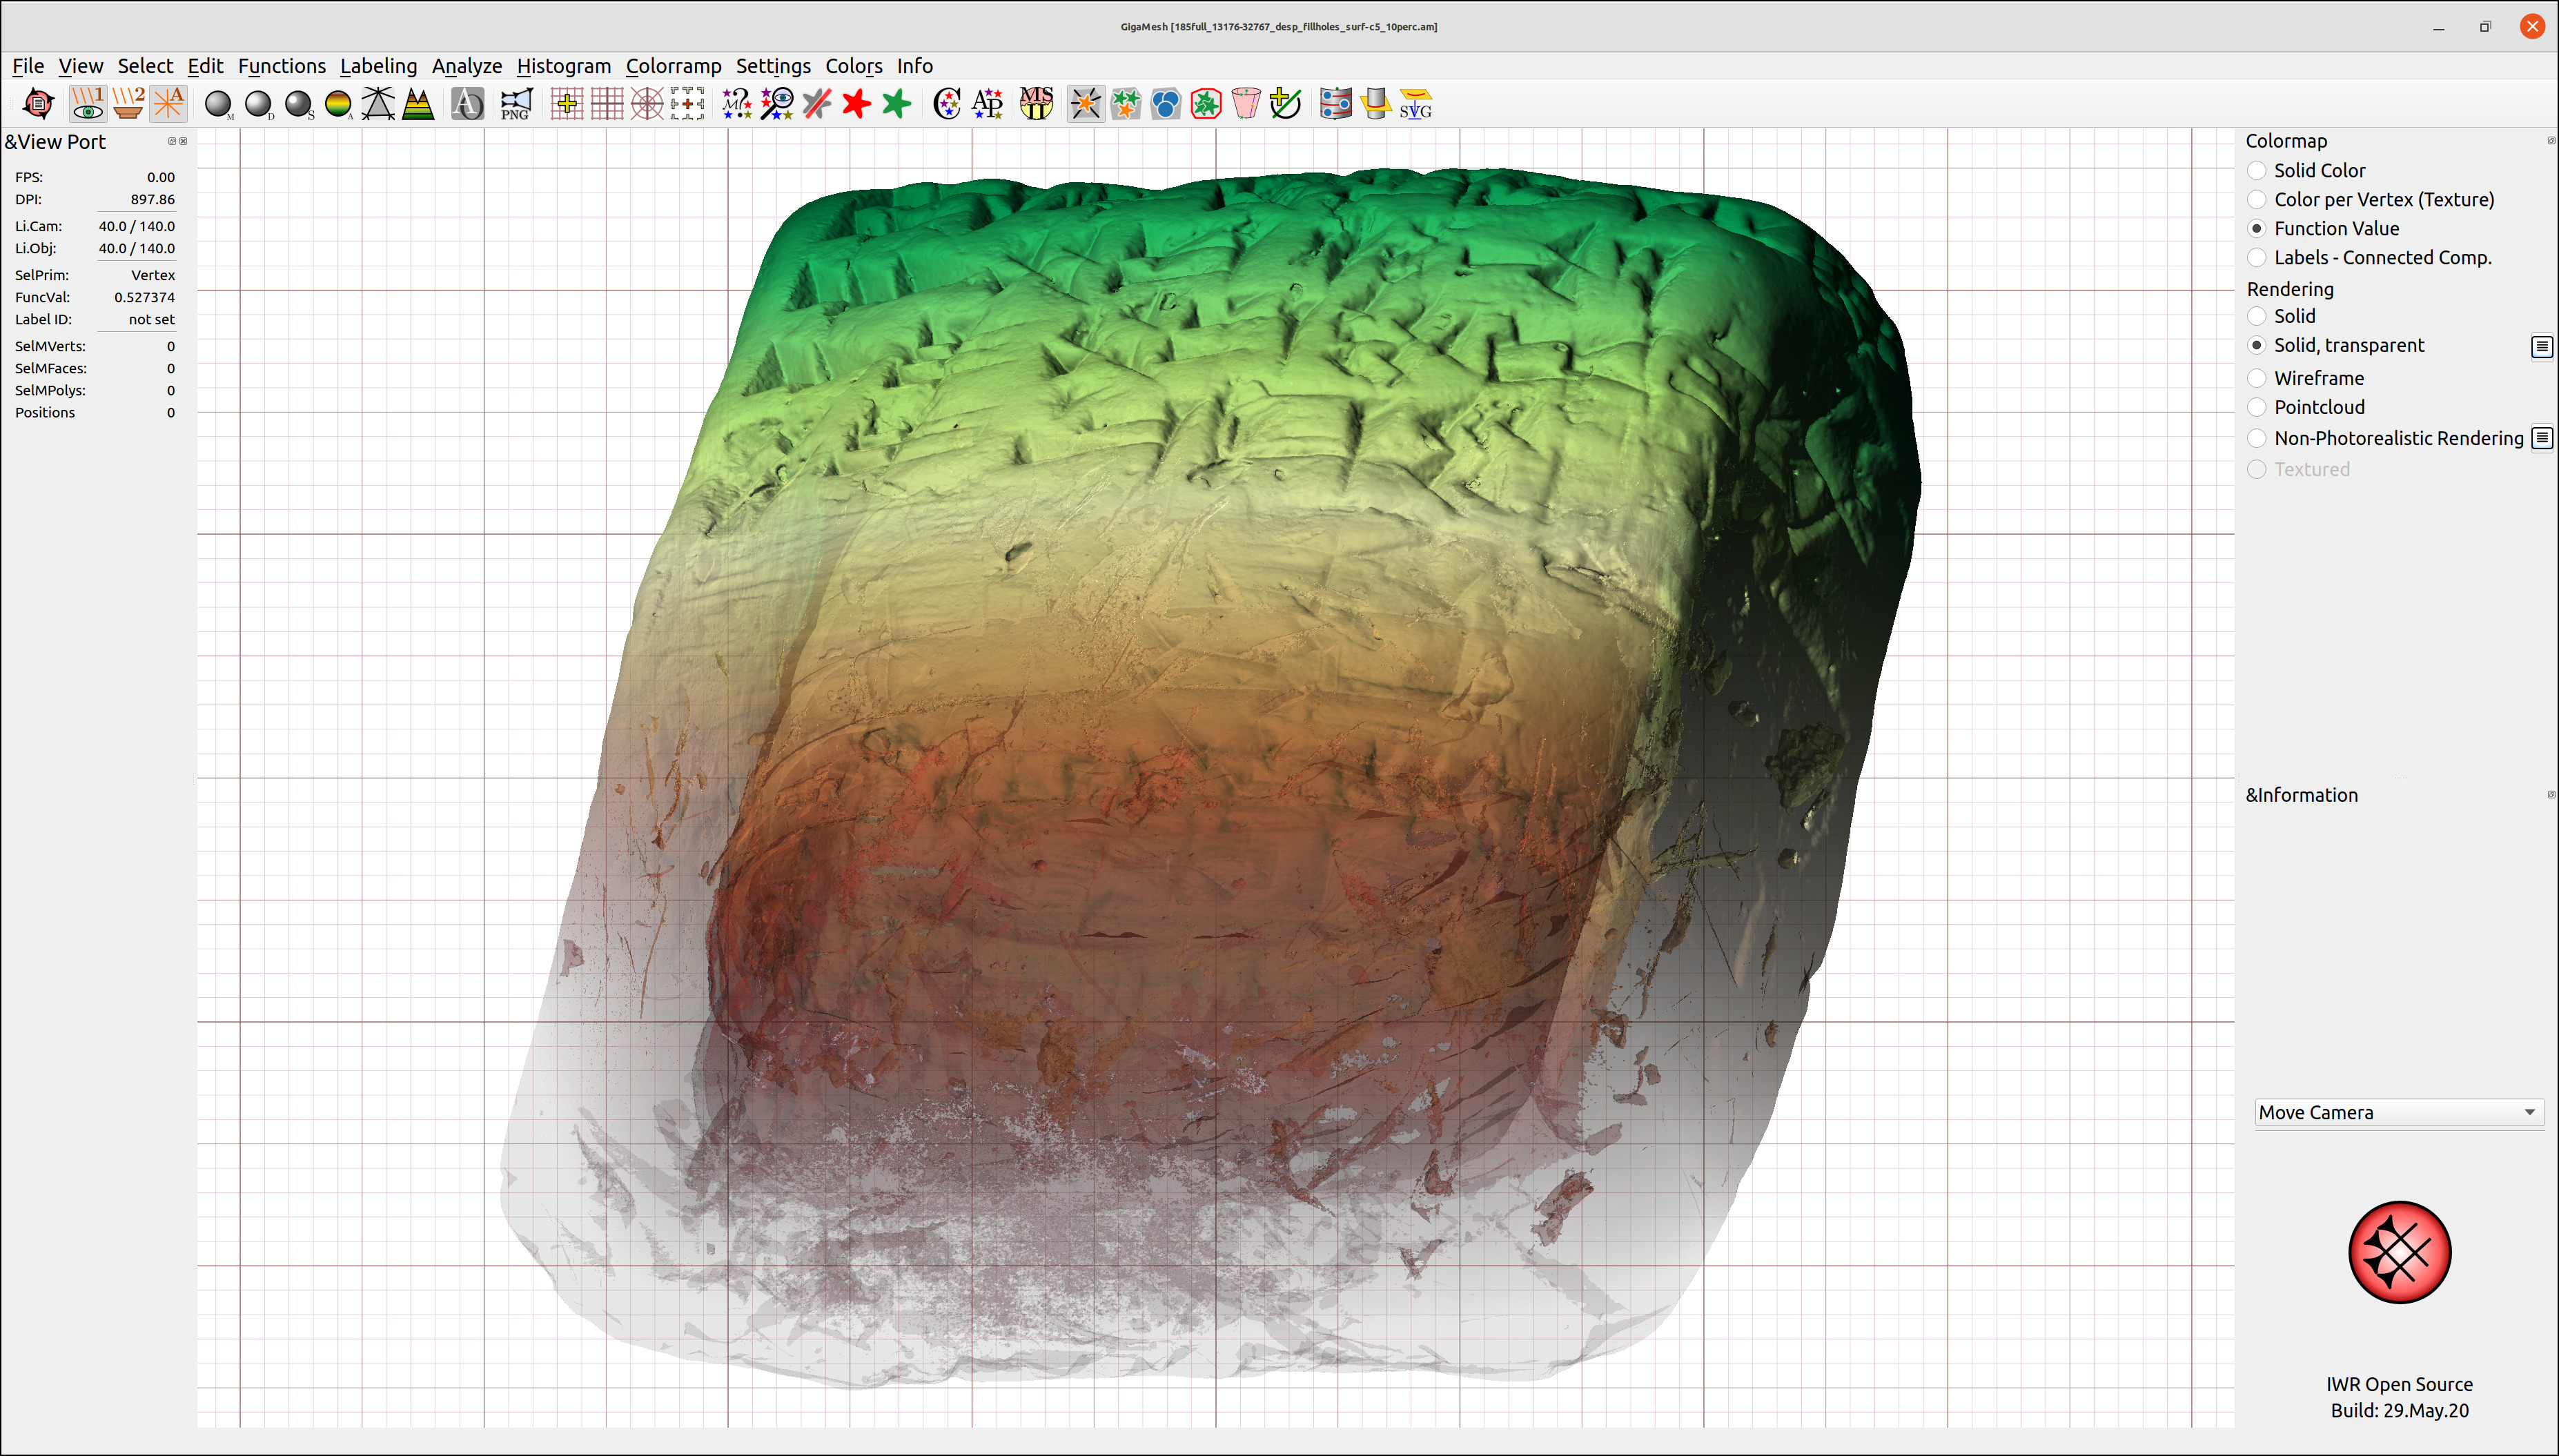This screenshot has height=1456, width=2559.
Task: Click the SVG export toolbar icon
Action: (1415, 104)
